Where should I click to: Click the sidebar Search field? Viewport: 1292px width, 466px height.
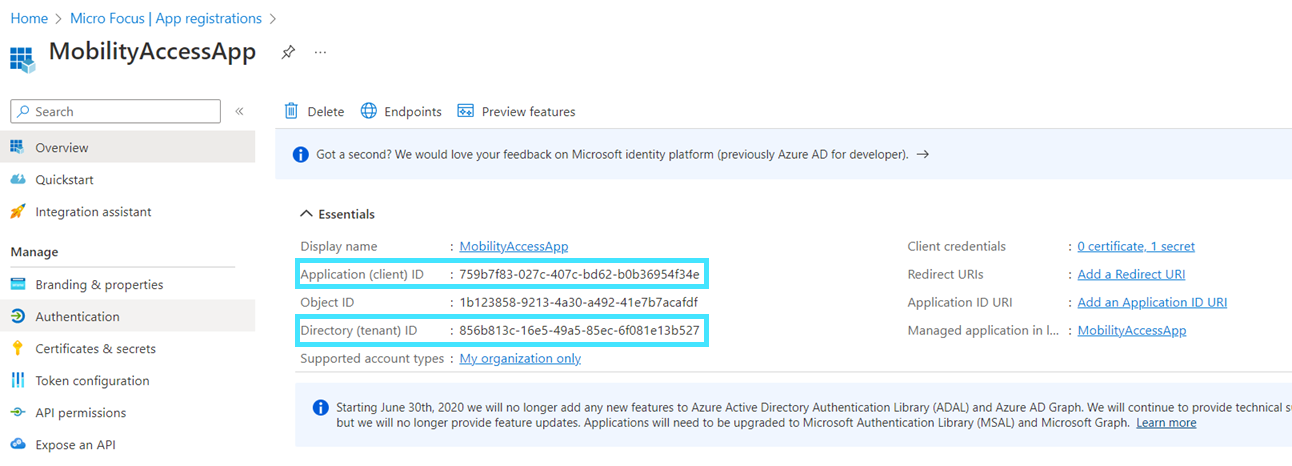point(116,111)
